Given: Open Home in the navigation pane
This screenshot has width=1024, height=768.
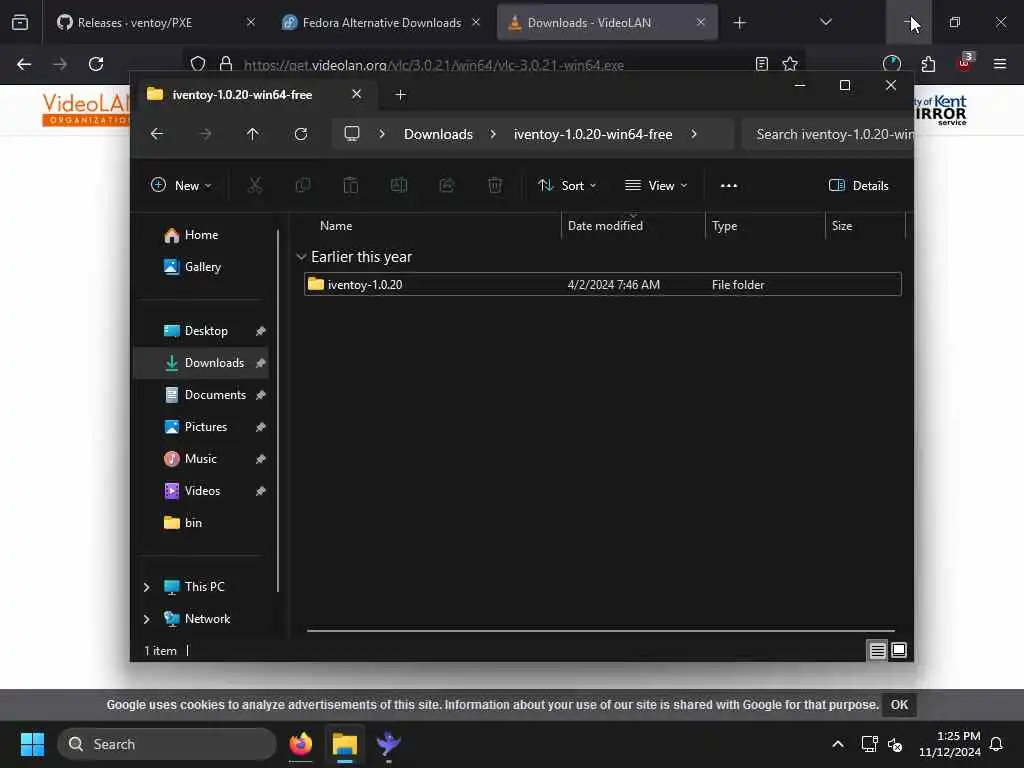Looking at the screenshot, I should 202,234.
